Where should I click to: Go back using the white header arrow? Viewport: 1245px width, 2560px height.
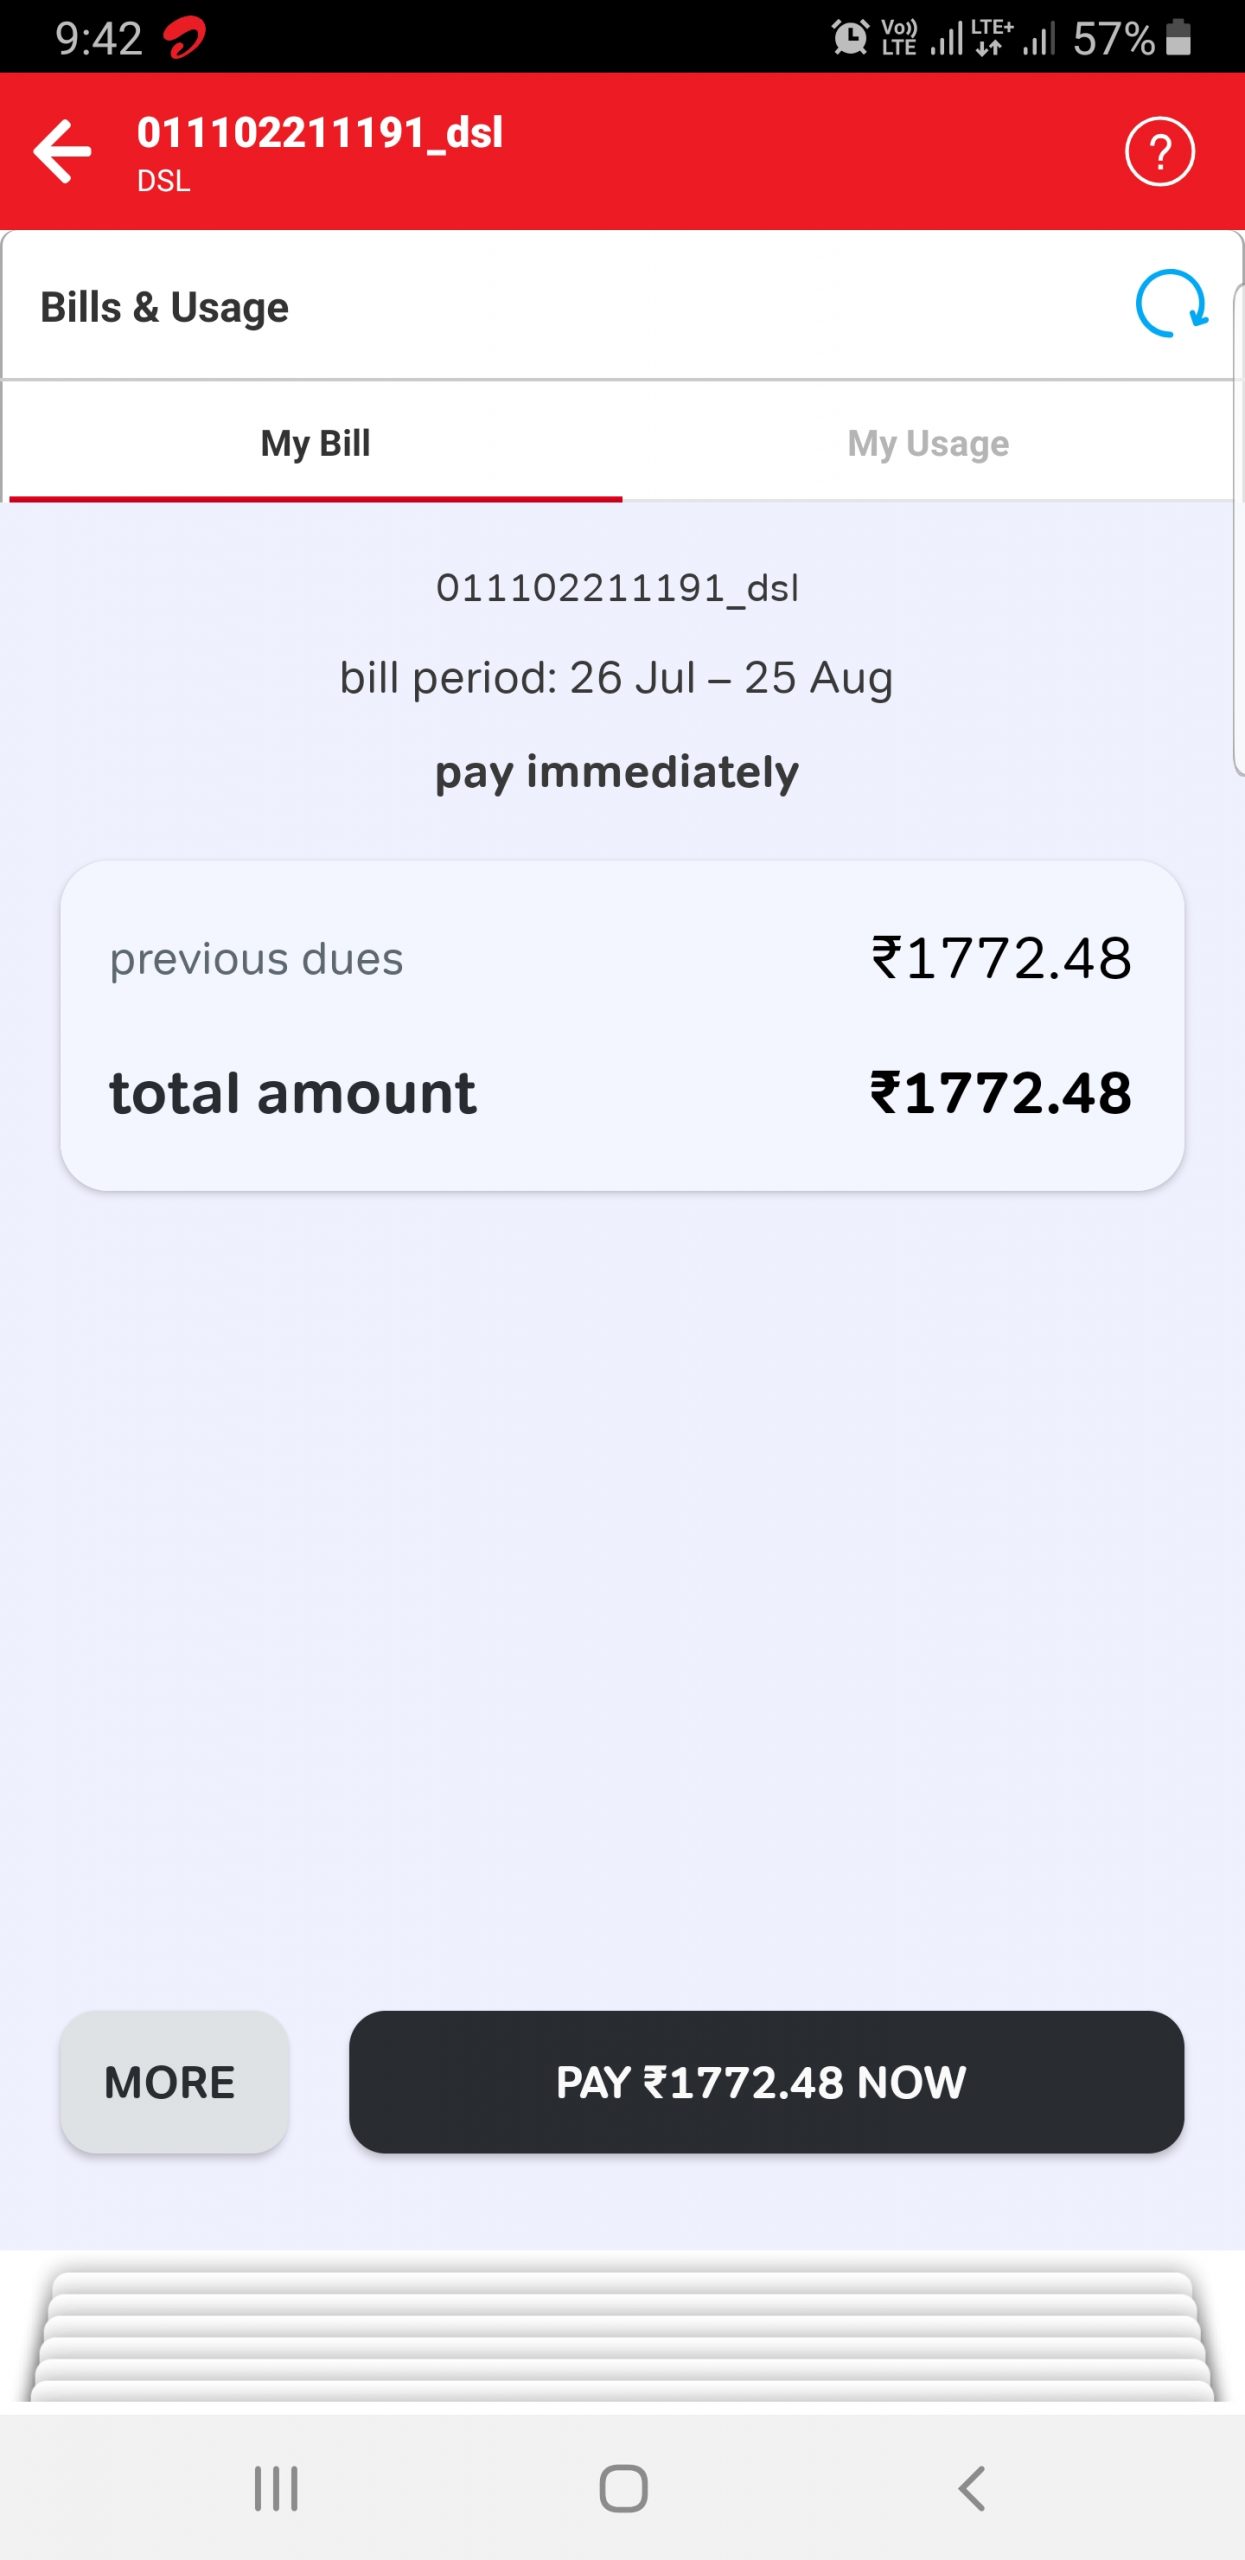[x=62, y=152]
